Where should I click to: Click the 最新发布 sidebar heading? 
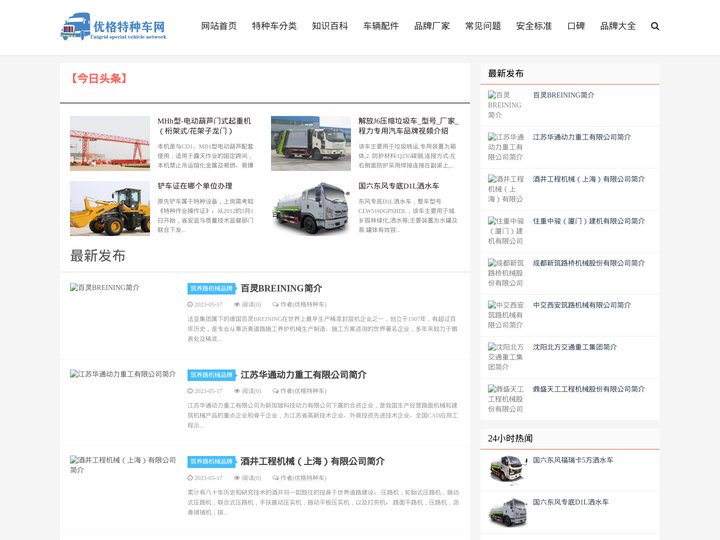(x=506, y=73)
